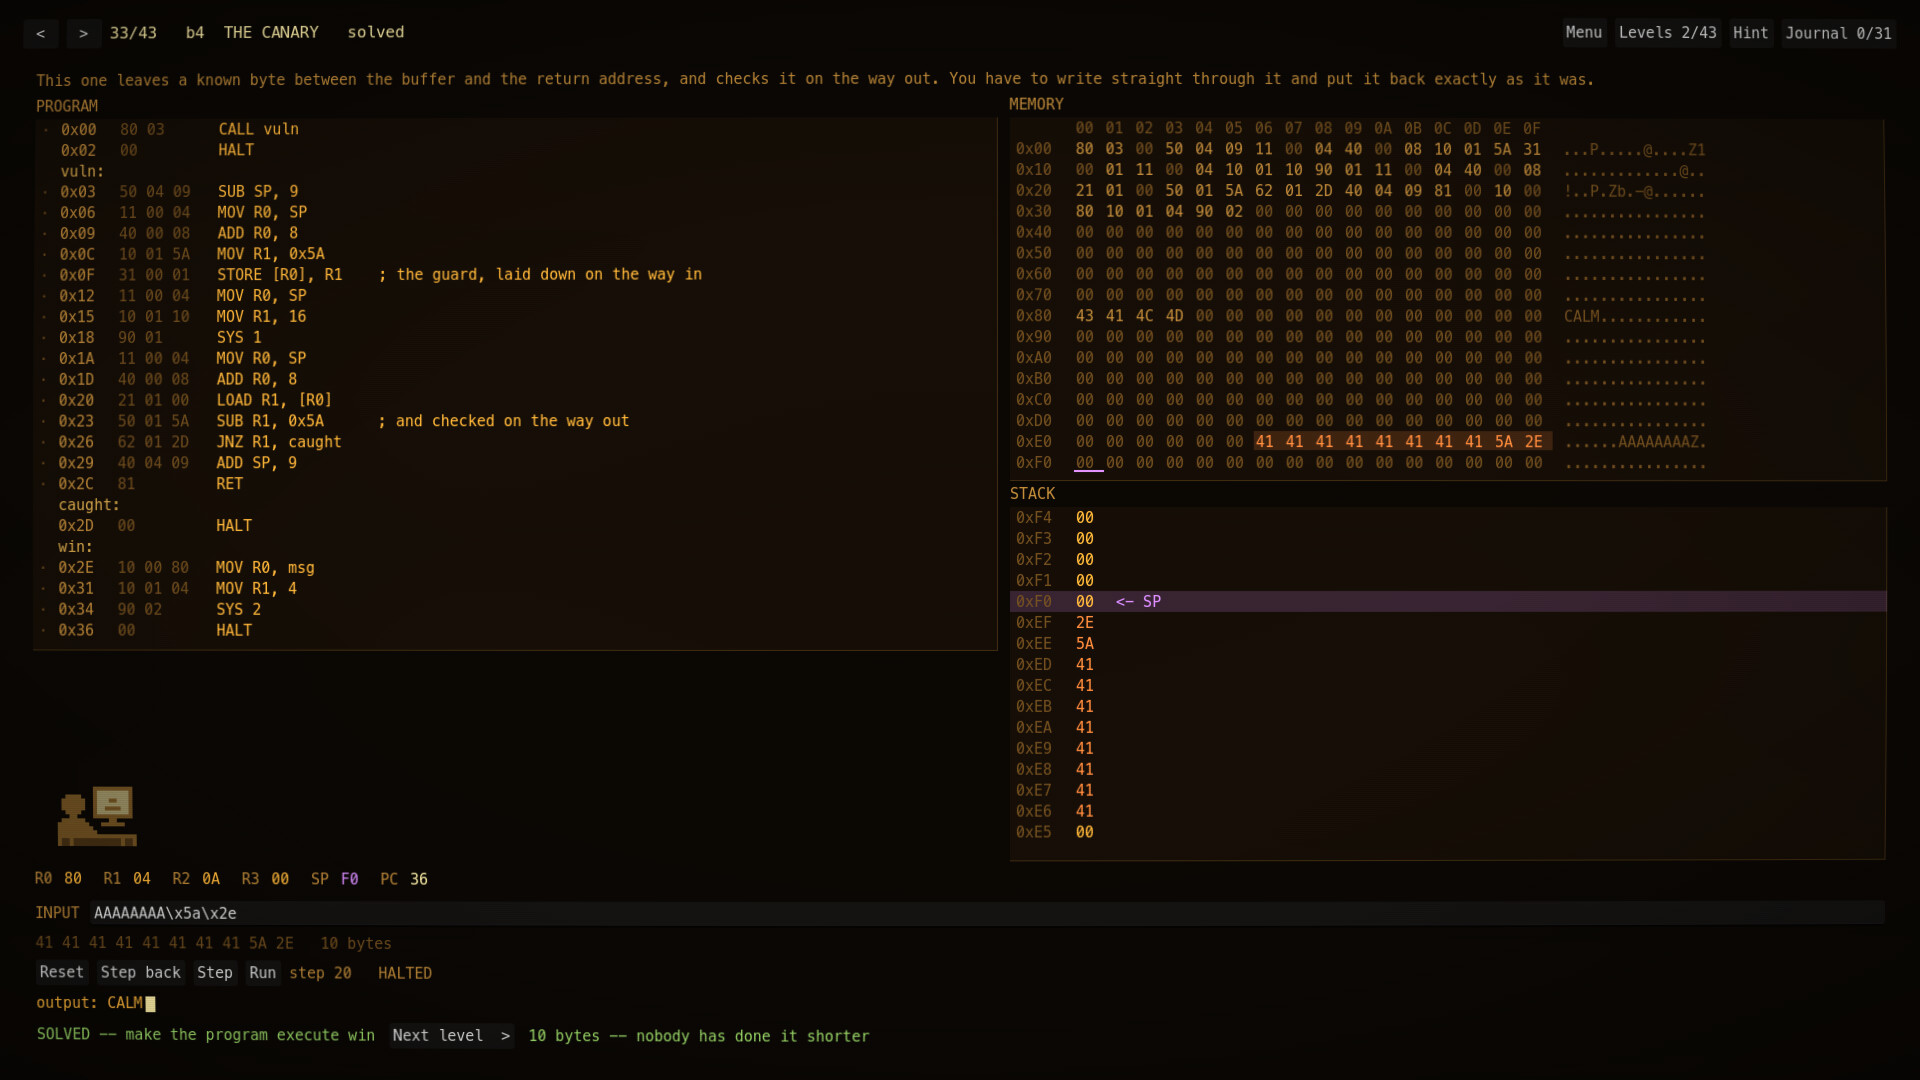Continue with the Next level > button
This screenshot has width=1920, height=1080.
click(x=451, y=1036)
